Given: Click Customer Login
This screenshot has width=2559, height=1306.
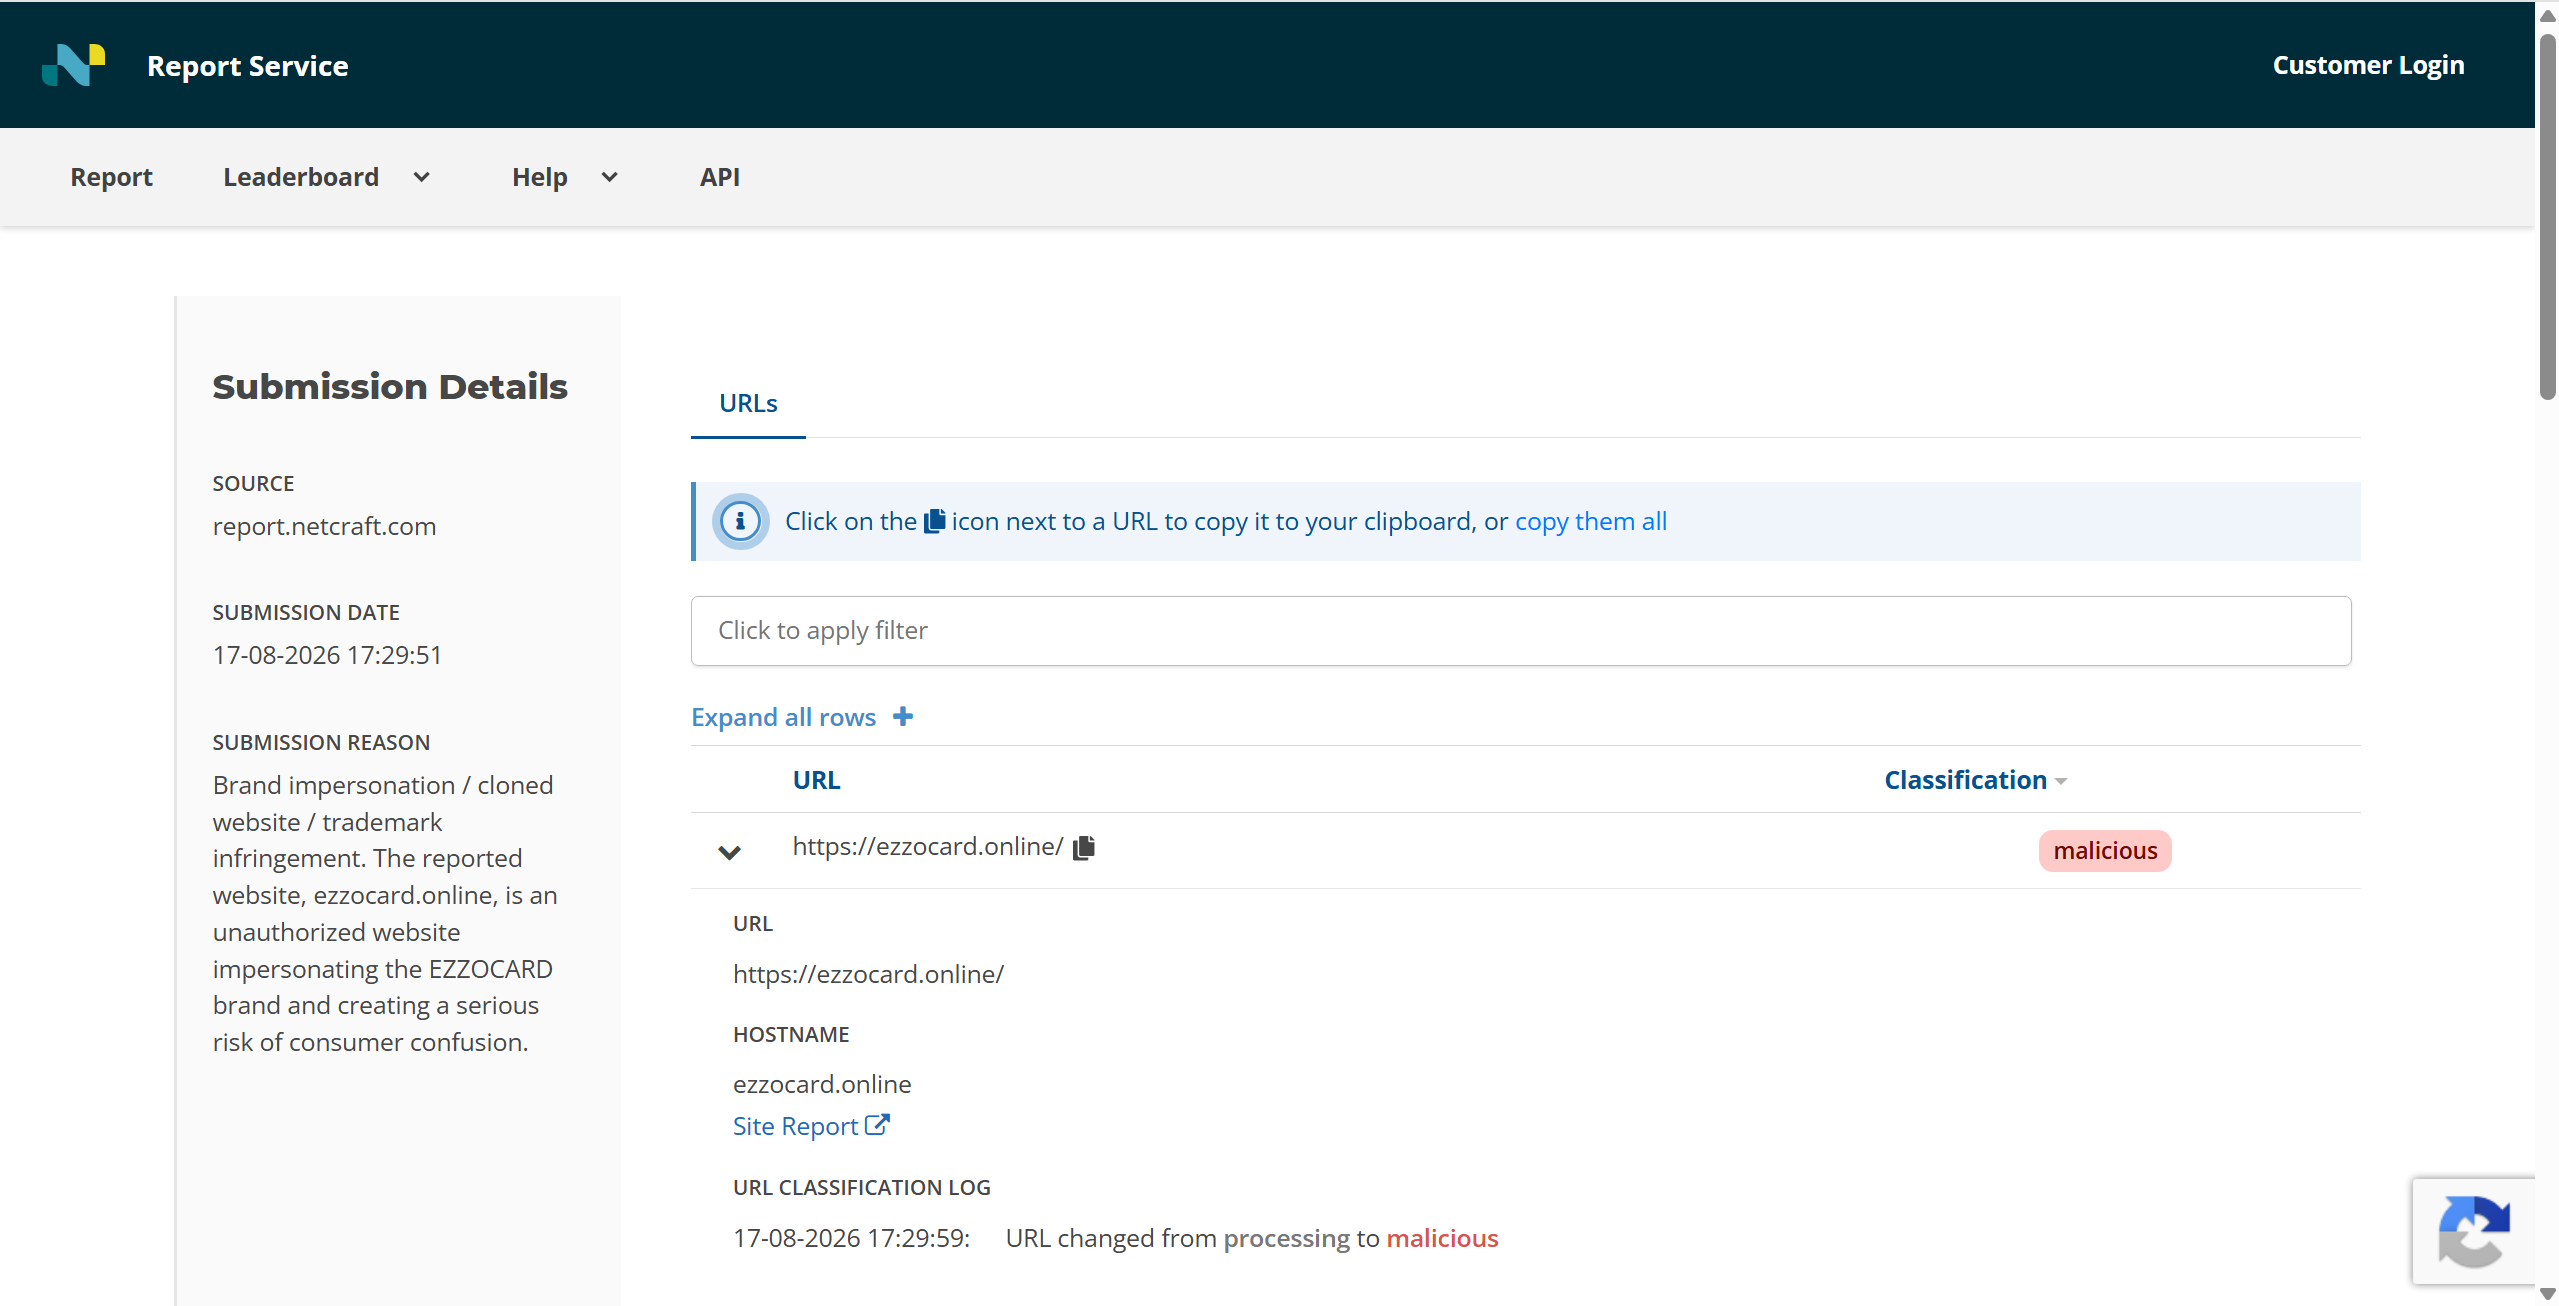Looking at the screenshot, I should tap(2368, 65).
